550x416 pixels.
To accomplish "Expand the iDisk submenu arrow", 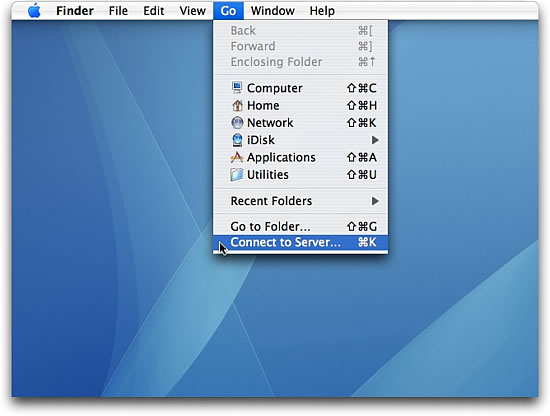I will pos(375,140).
